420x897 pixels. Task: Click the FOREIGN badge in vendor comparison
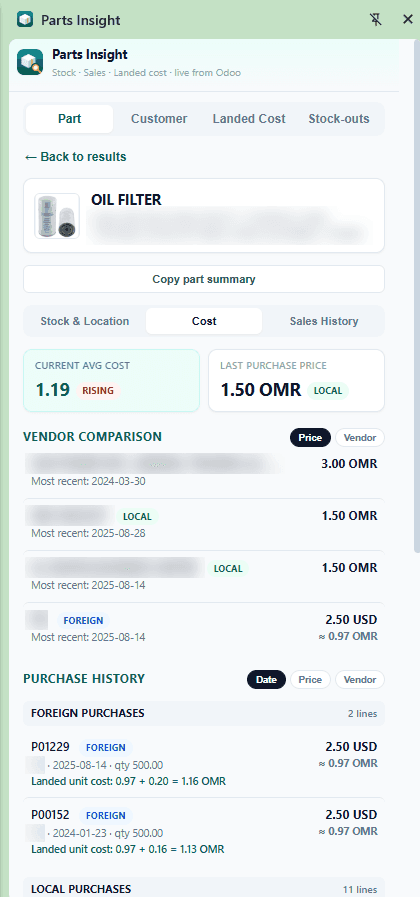tap(83, 620)
